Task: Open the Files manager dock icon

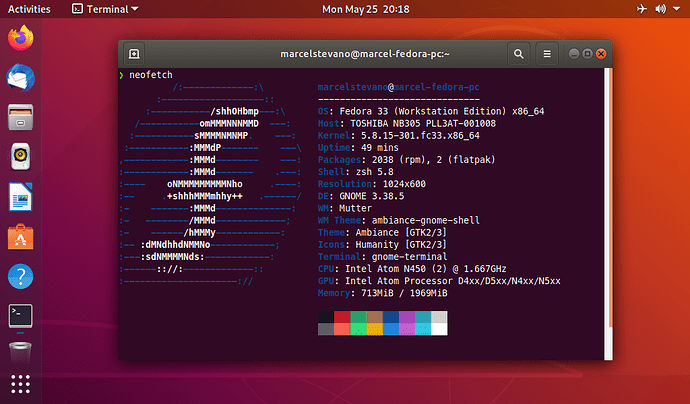Action: tap(21, 117)
